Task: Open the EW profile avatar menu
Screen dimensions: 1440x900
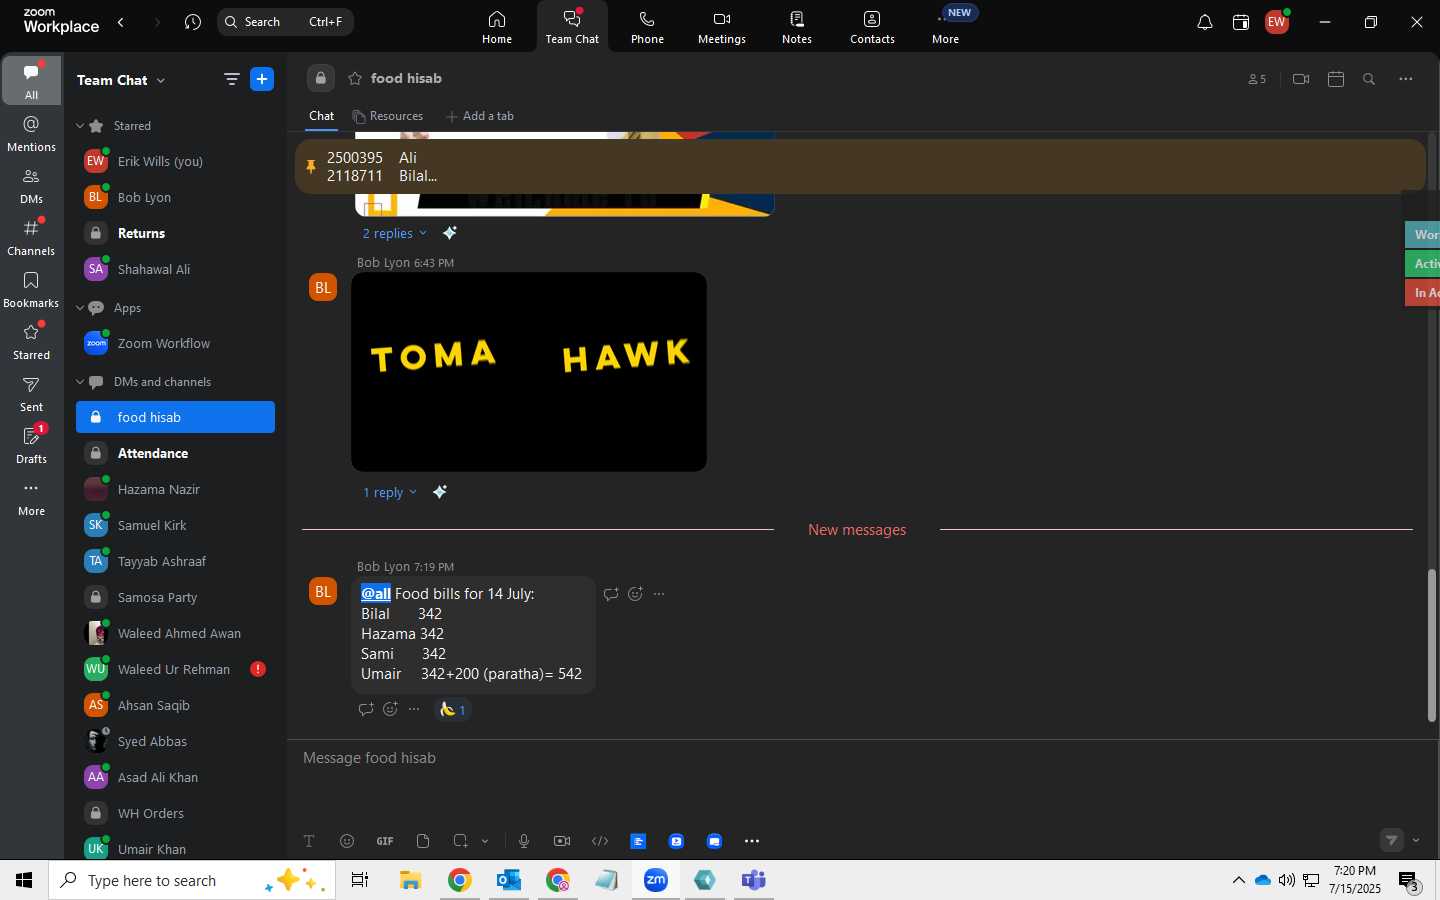Action: (1277, 22)
